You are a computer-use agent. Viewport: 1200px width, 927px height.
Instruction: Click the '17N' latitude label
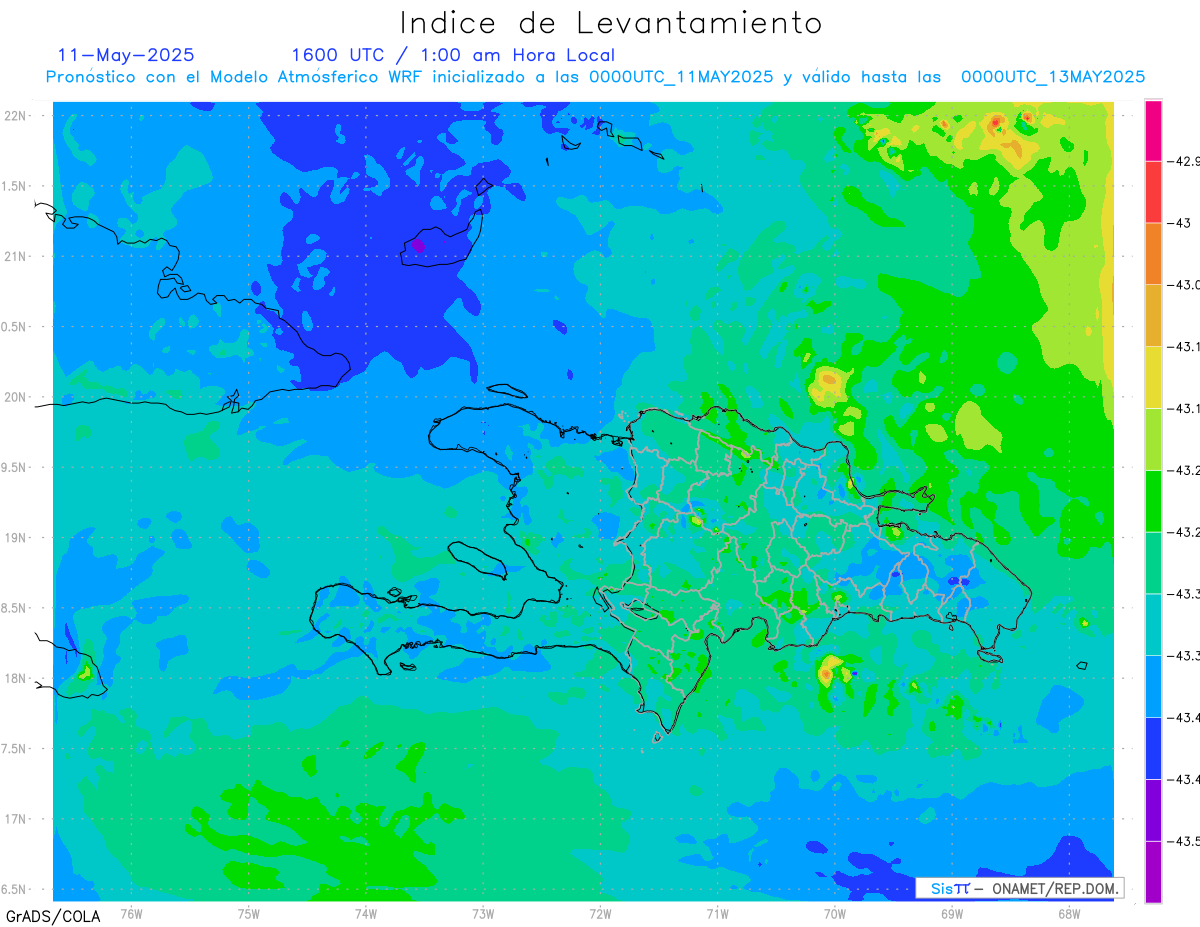(16, 819)
